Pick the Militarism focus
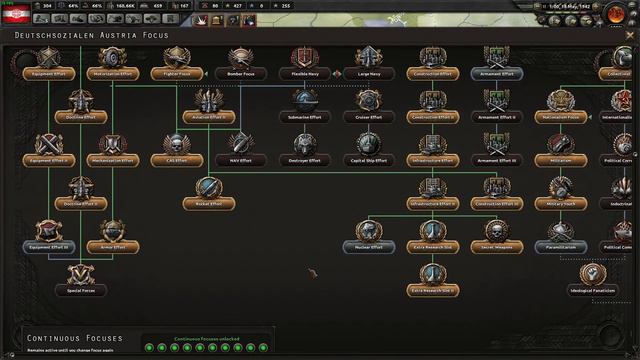 click(561, 160)
